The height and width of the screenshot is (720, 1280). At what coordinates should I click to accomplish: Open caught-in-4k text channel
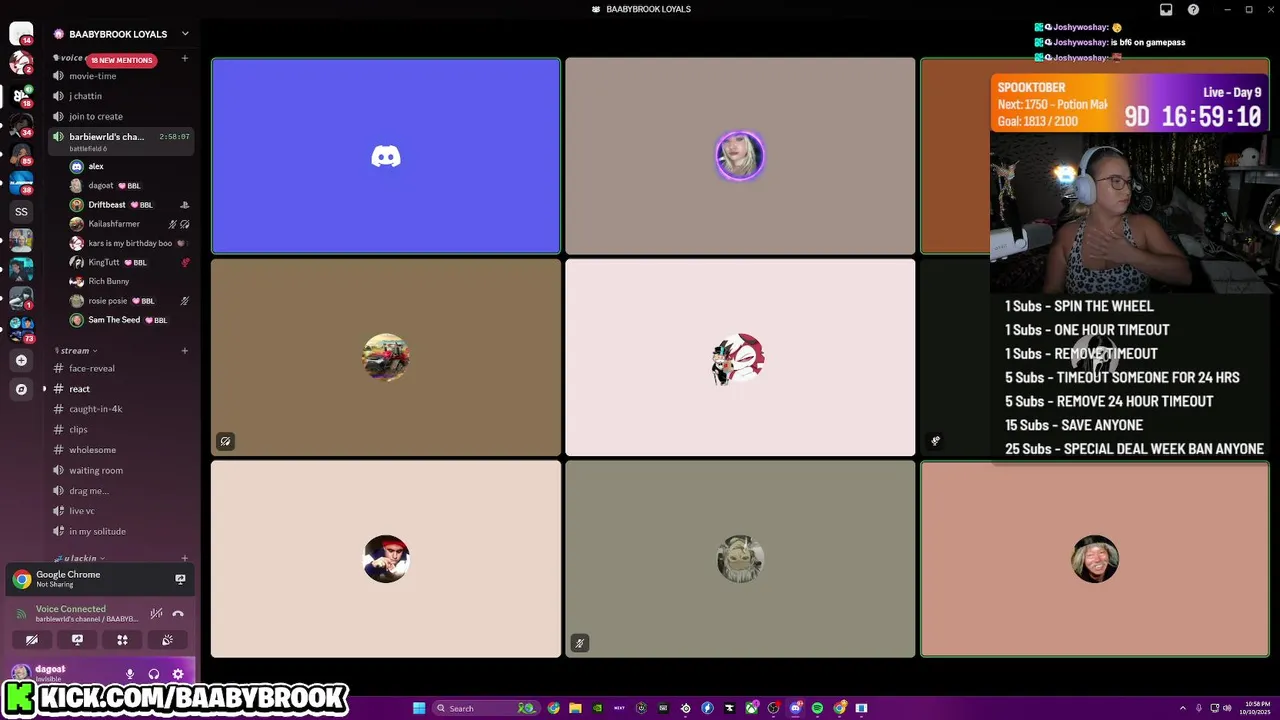click(121, 409)
